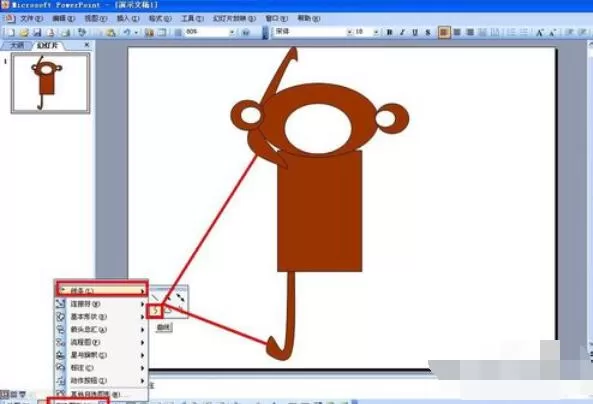The image size is (593, 404).
Task: Open the 窗口 (Window) menu
Action: click(276, 19)
